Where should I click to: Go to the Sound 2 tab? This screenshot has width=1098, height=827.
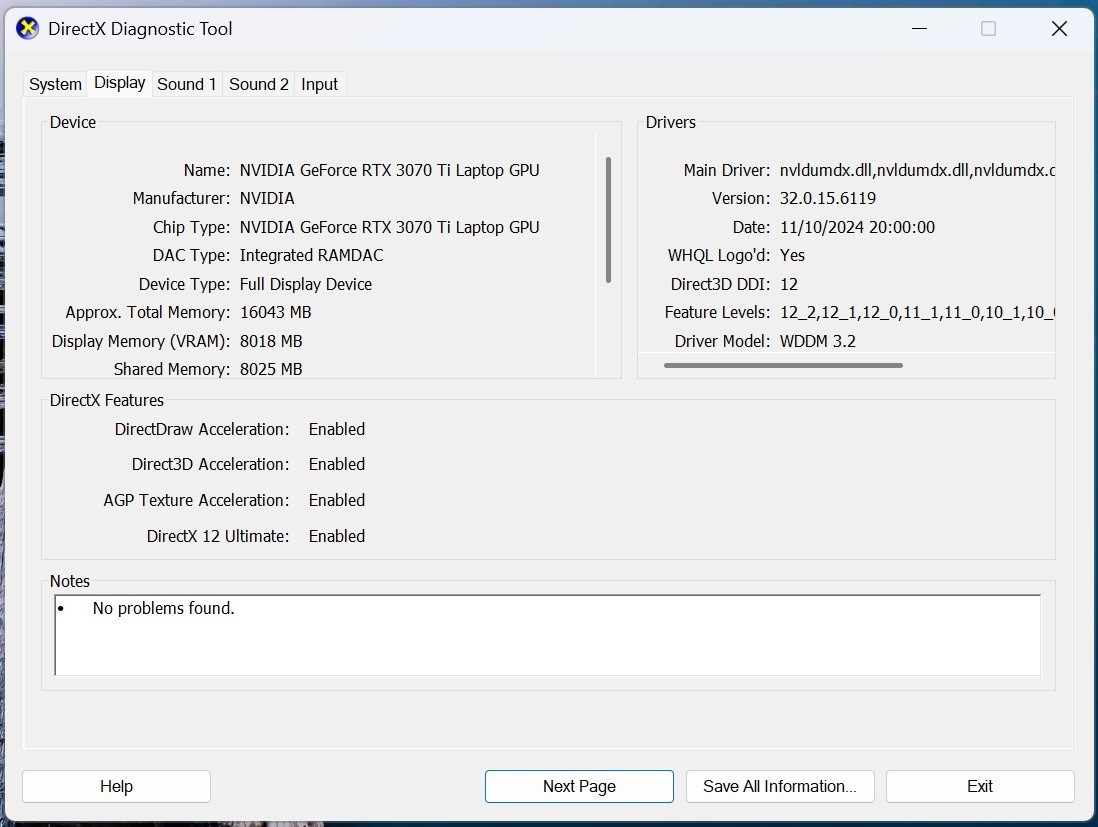258,85
